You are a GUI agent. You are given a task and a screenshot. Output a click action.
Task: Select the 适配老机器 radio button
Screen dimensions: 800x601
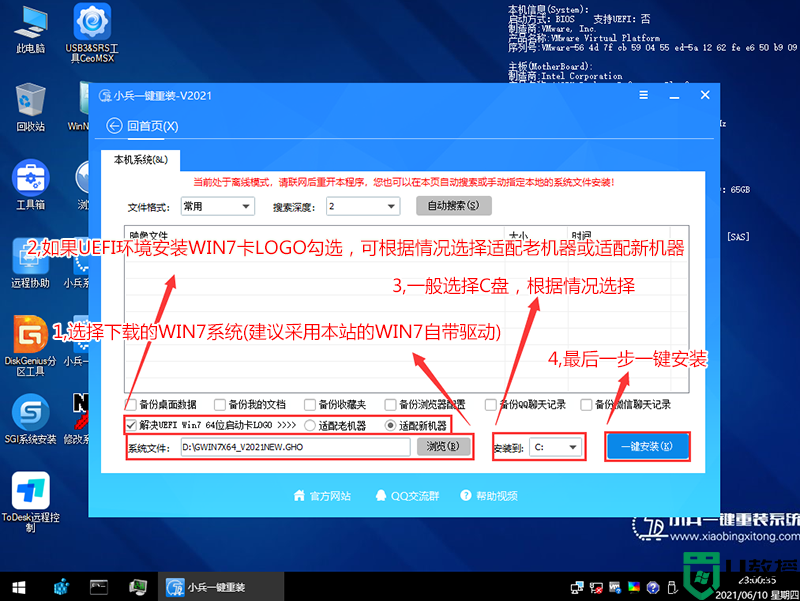pos(310,425)
